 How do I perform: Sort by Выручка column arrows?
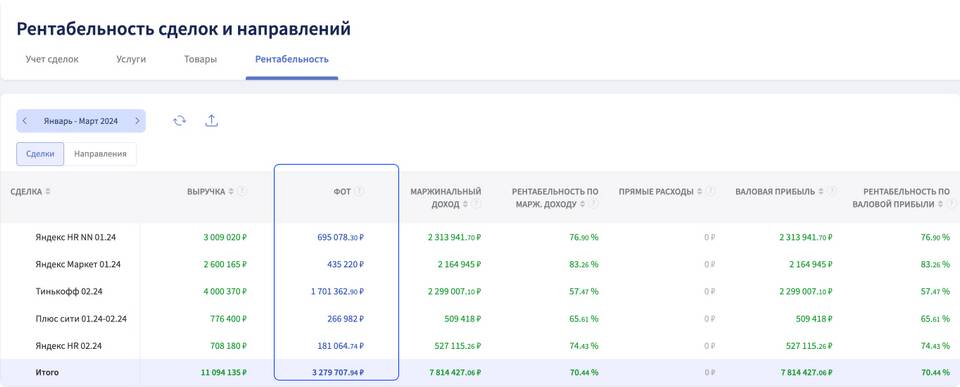[x=231, y=192]
